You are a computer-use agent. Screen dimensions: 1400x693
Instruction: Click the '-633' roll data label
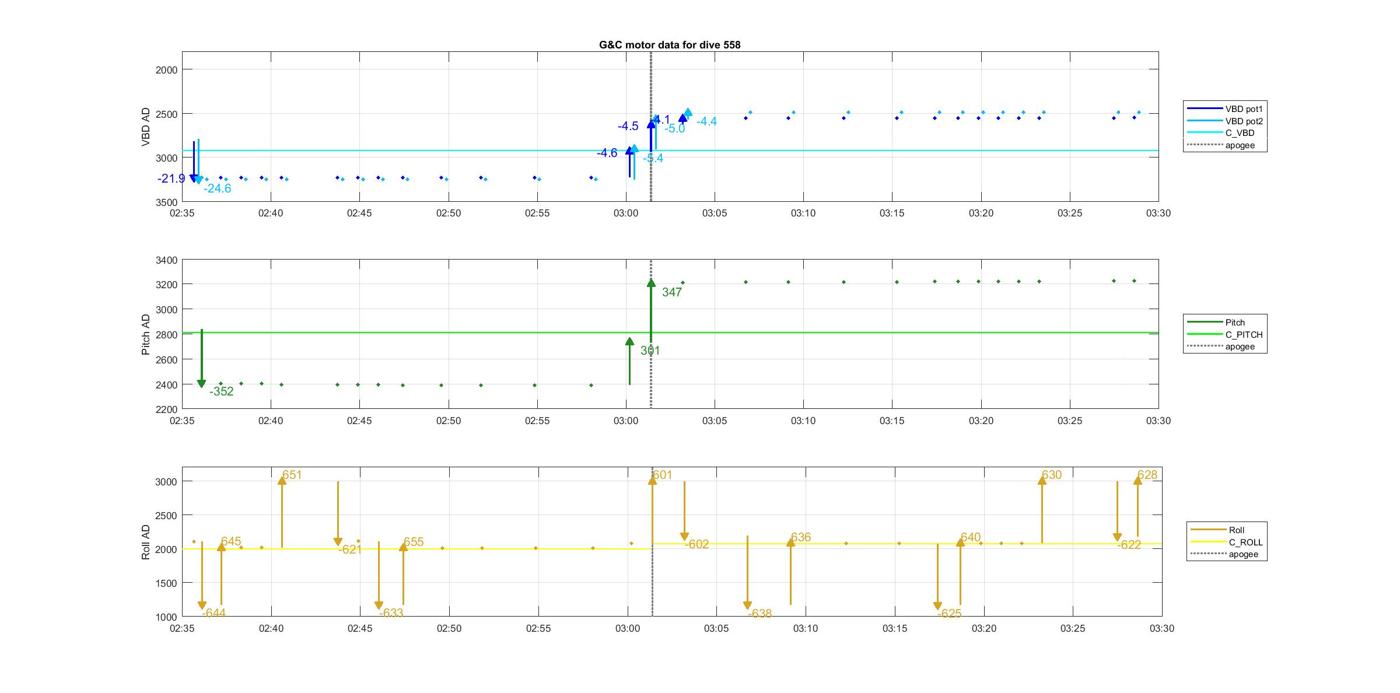coord(392,613)
